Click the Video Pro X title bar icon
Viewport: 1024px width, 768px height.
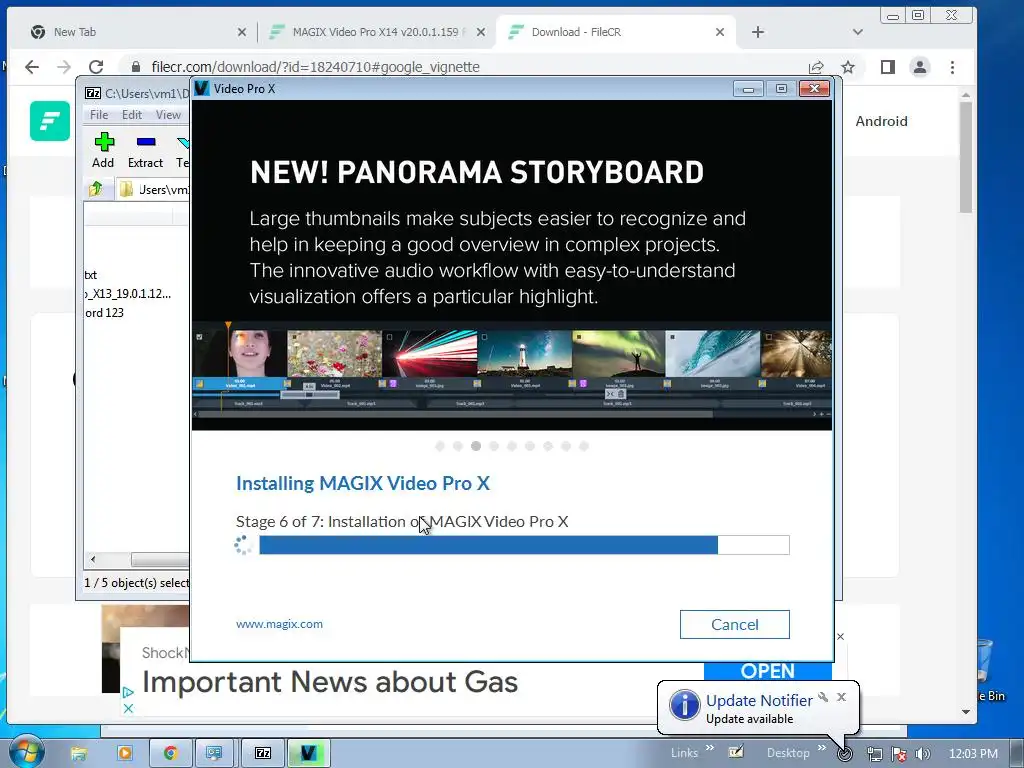(202, 88)
